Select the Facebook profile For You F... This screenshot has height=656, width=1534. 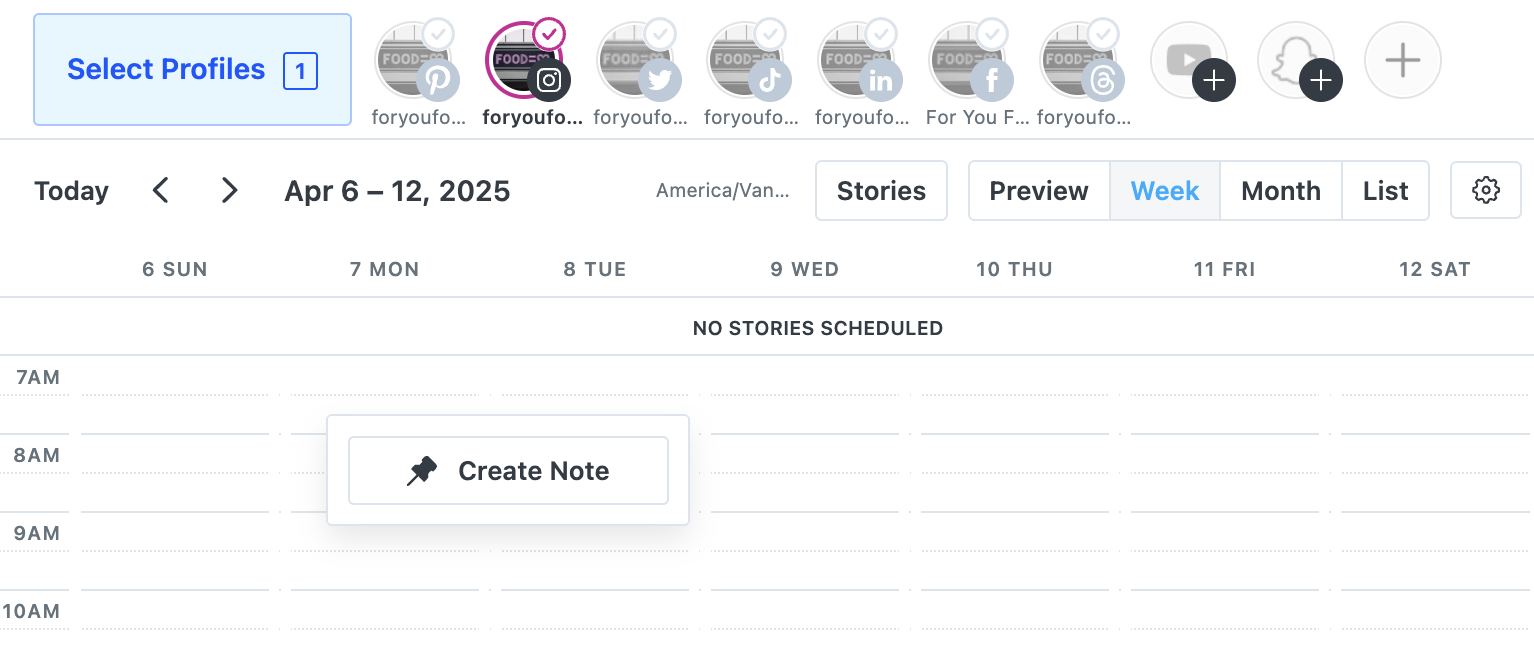[x=968, y=61]
